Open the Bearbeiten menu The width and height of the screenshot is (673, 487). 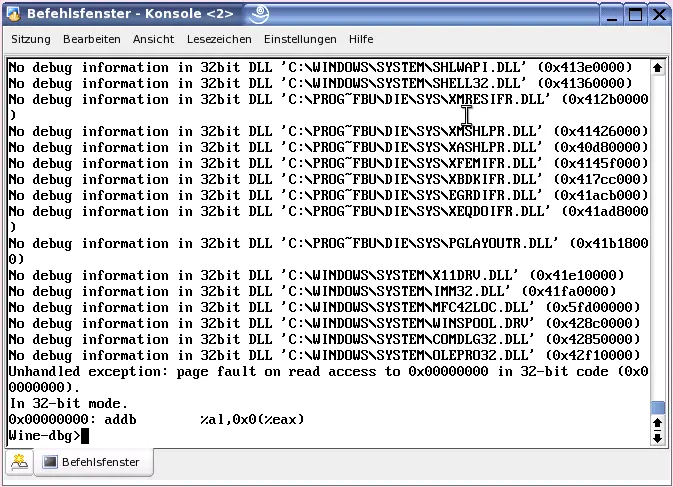pyautogui.click(x=91, y=39)
